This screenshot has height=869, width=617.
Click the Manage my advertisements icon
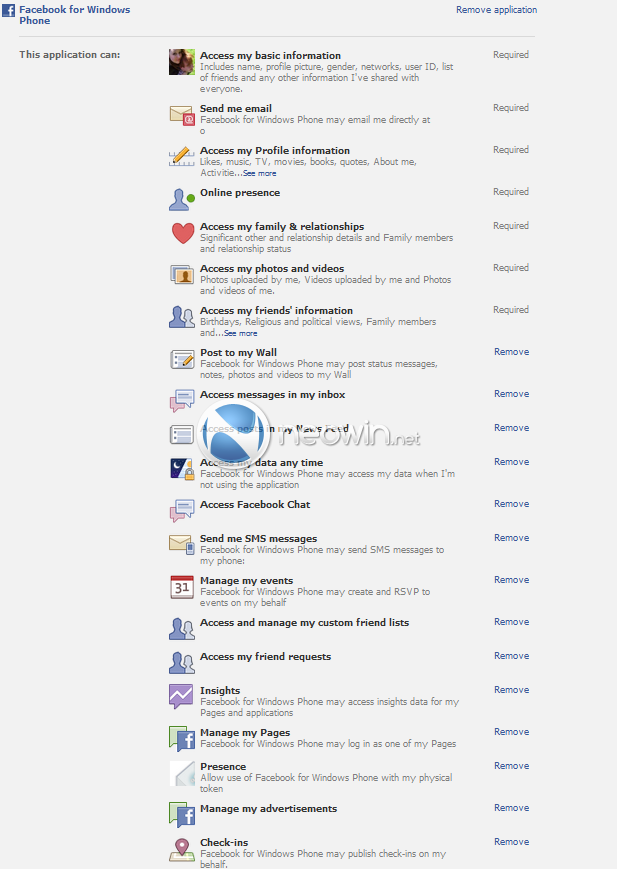click(x=182, y=815)
